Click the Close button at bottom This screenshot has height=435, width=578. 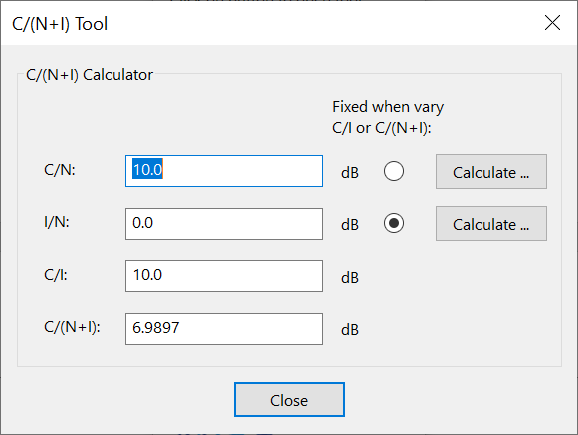point(289,400)
